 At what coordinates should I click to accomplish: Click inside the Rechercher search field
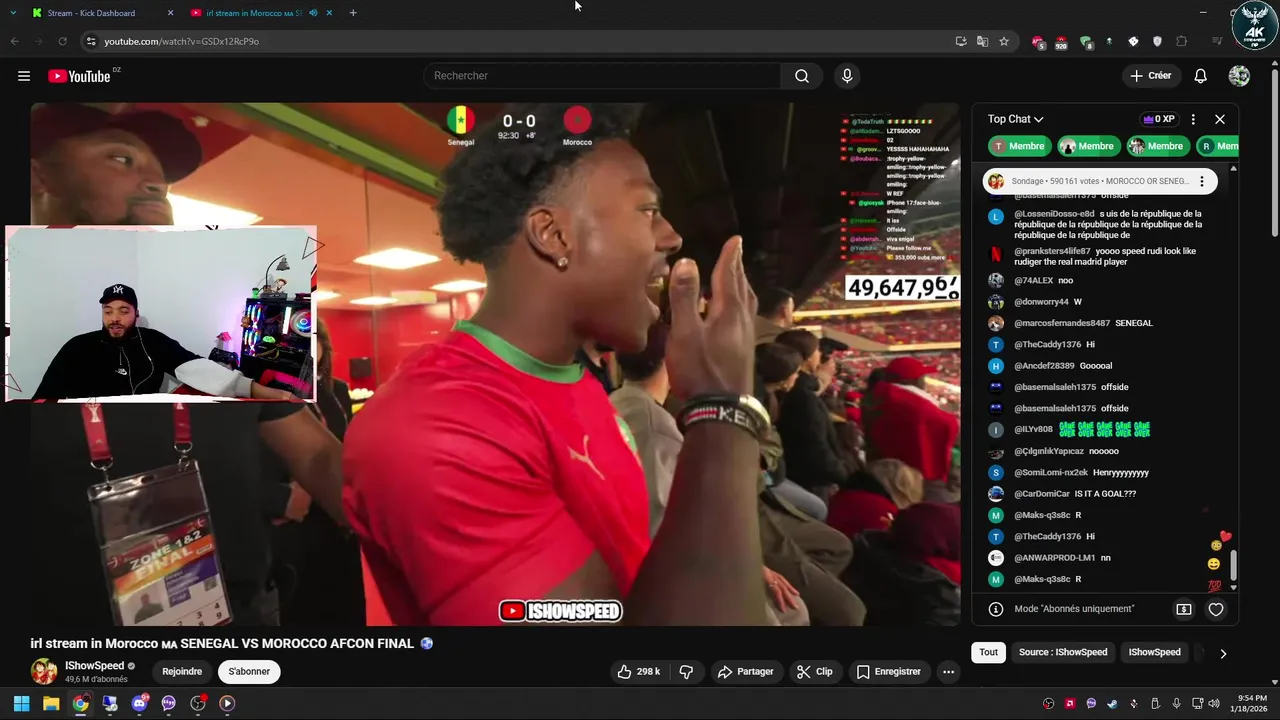(603, 76)
